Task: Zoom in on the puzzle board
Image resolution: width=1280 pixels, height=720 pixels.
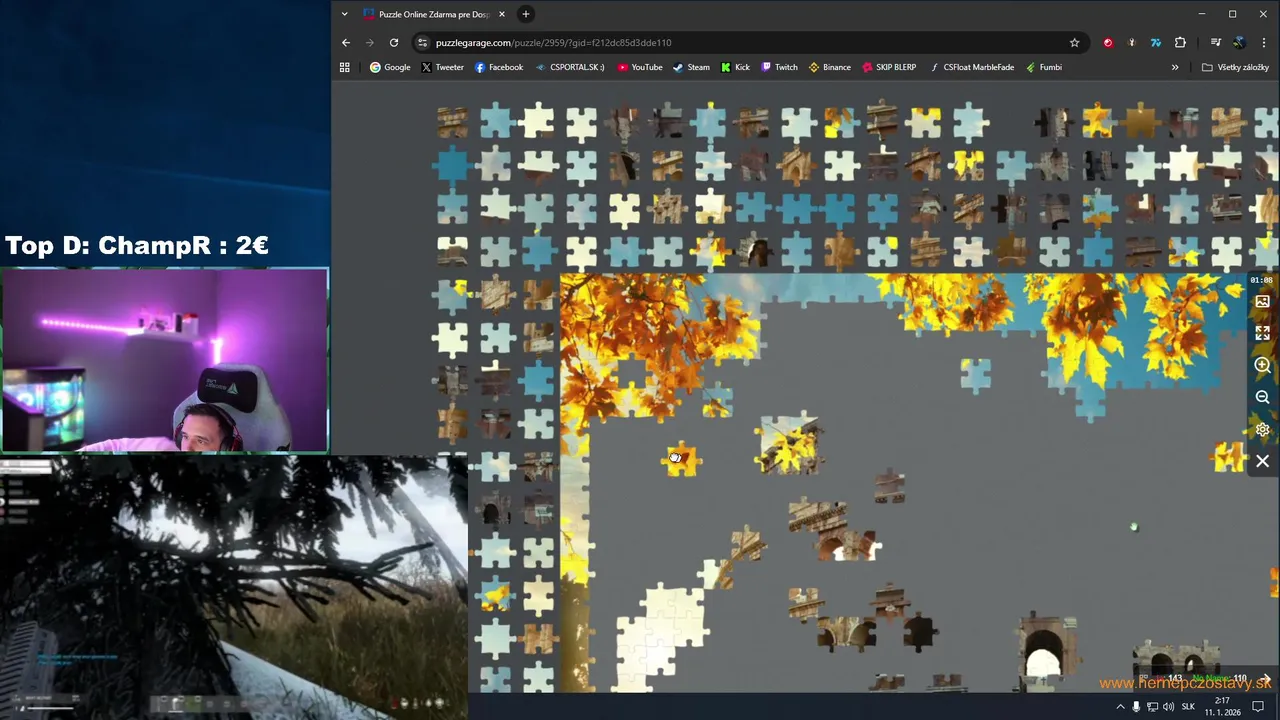Action: tap(1262, 366)
